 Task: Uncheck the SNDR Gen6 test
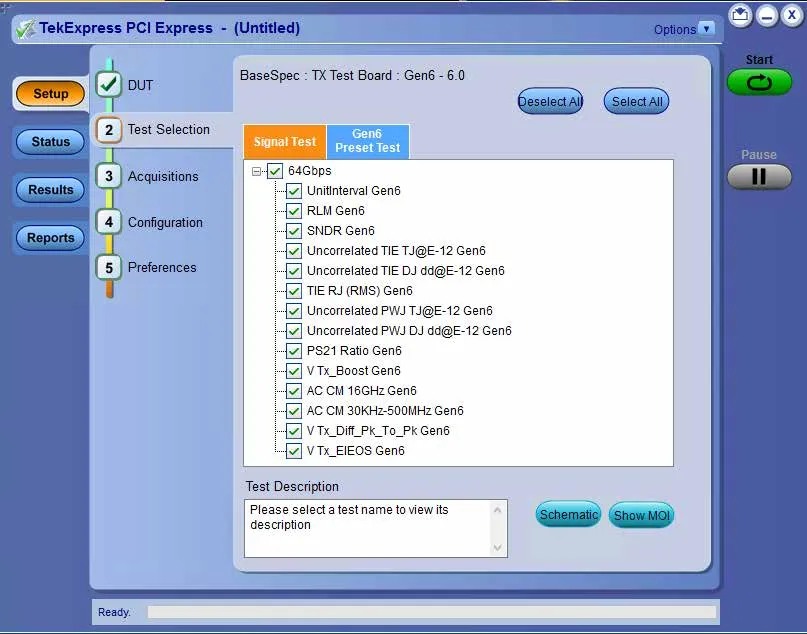(294, 231)
